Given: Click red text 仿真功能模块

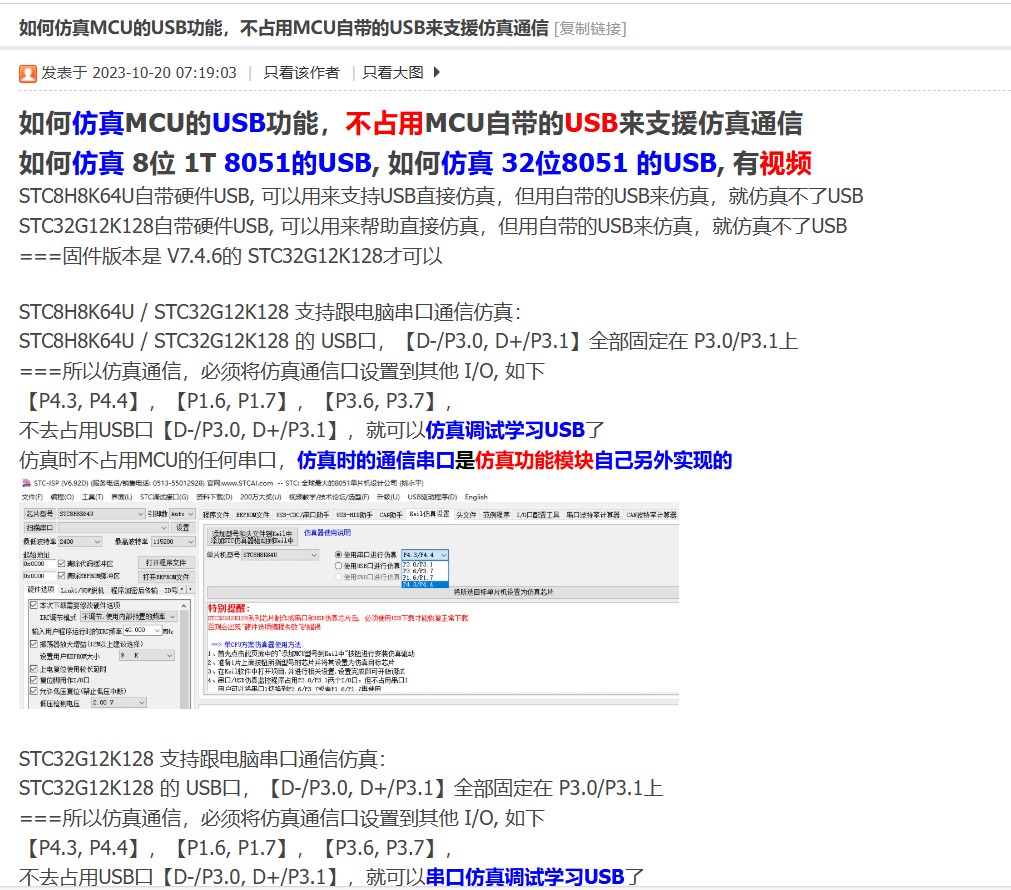Looking at the screenshot, I should tap(534, 460).
